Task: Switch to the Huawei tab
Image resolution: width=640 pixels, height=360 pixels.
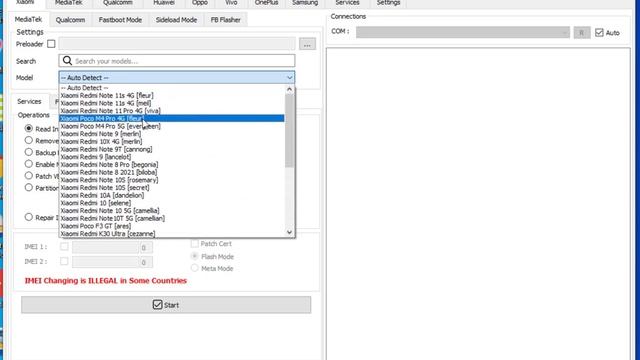Action: (x=164, y=3)
